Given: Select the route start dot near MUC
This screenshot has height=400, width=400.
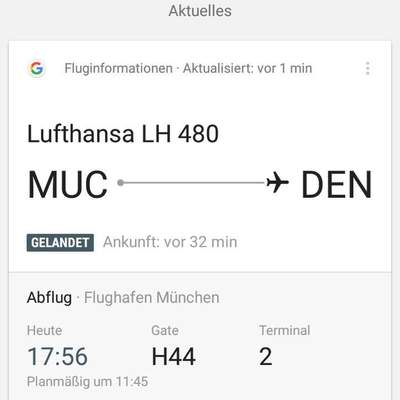Looking at the screenshot, I should pyautogui.click(x=121, y=183).
